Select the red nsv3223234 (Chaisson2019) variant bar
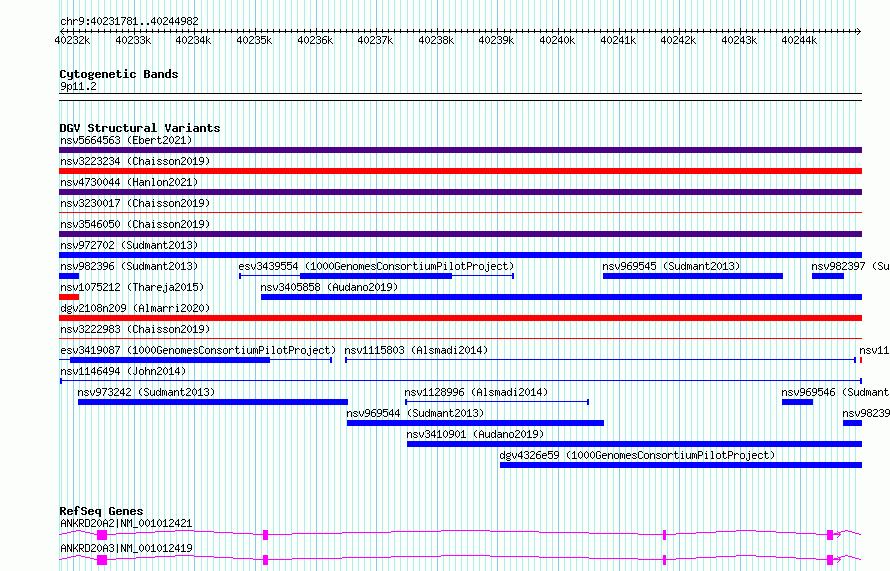 pyautogui.click(x=460, y=171)
